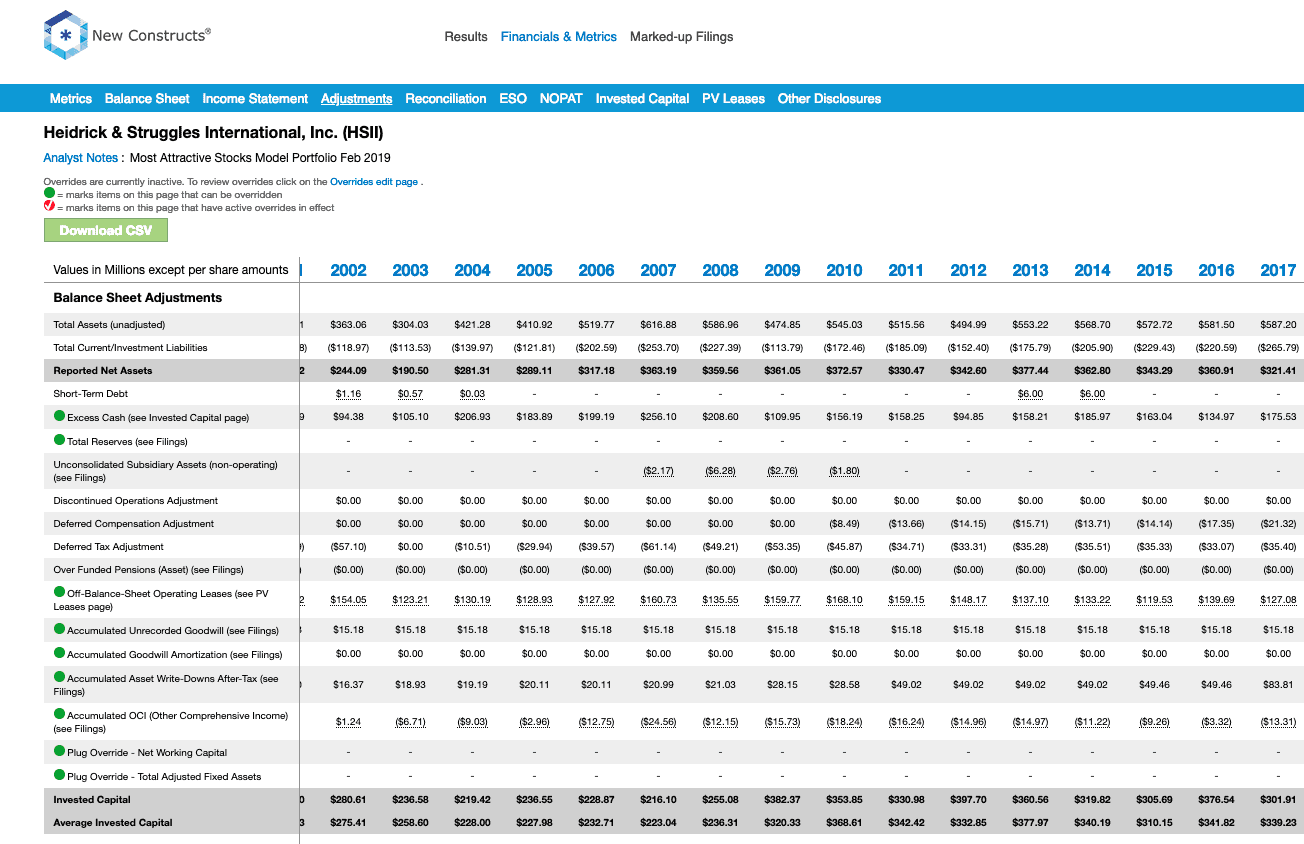Image resolution: width=1304 pixels, height=844 pixels.
Task: Click 2007 Accumulated OCI value ($24.56)
Action: (659, 722)
